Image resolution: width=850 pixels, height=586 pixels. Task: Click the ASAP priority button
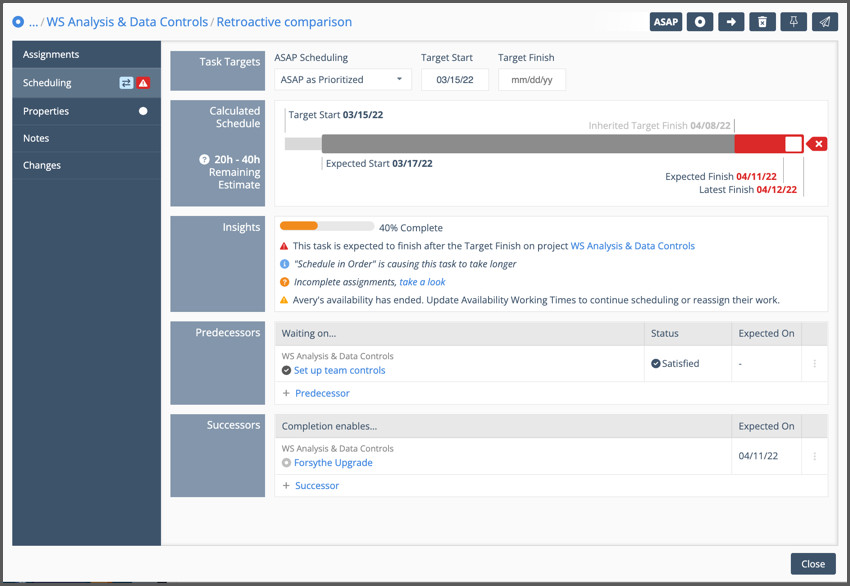coord(665,22)
